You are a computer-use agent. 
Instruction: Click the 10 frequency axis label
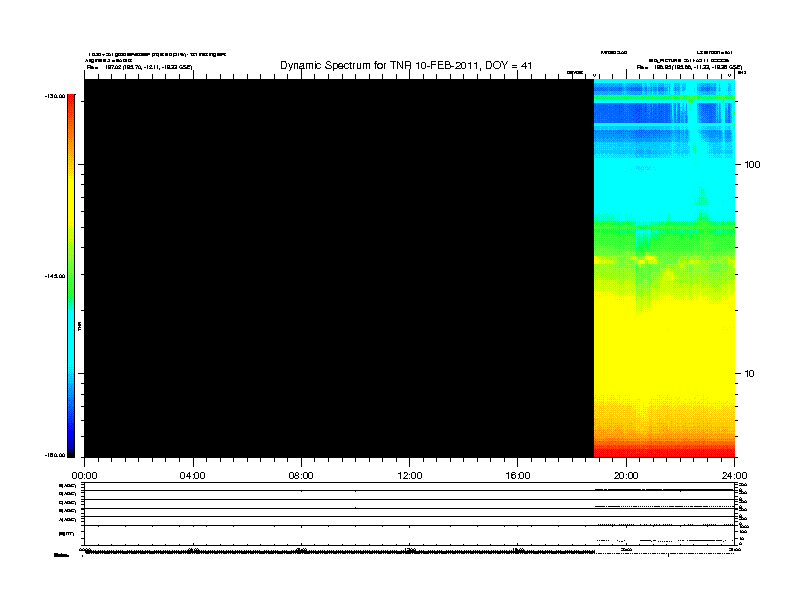750,374
